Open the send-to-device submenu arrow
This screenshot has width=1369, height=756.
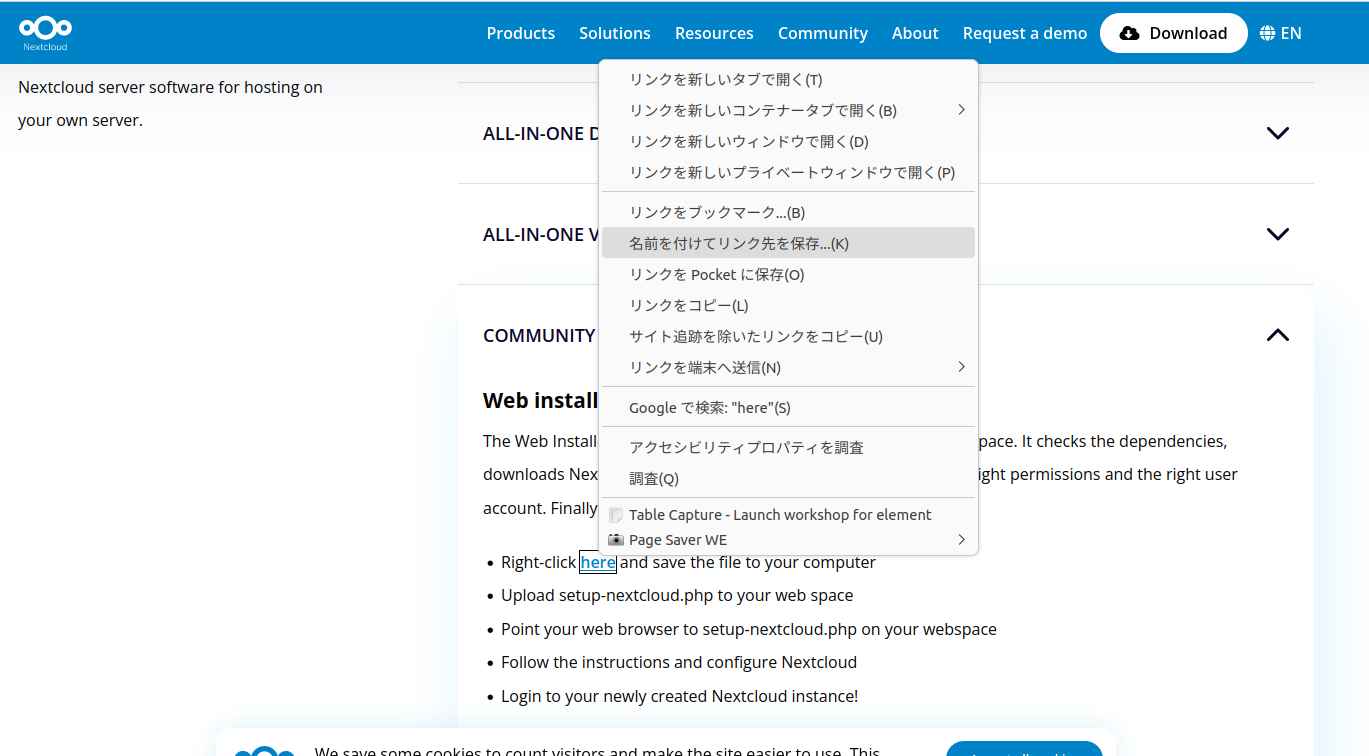click(x=961, y=366)
